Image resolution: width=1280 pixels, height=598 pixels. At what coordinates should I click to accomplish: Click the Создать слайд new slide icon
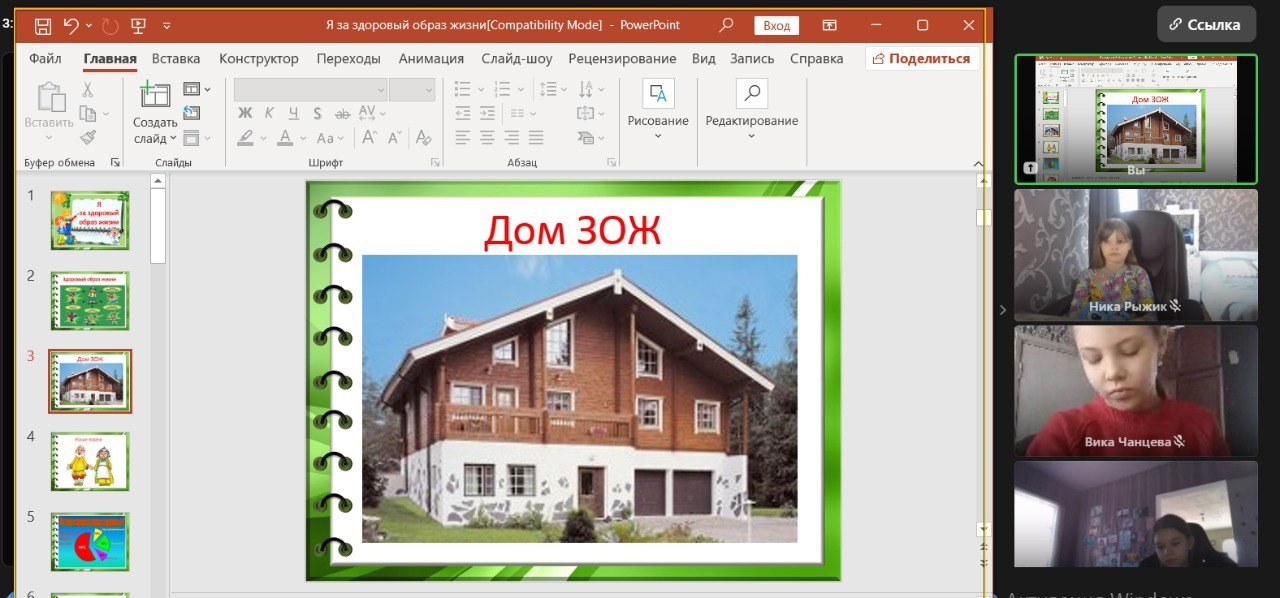(x=155, y=95)
